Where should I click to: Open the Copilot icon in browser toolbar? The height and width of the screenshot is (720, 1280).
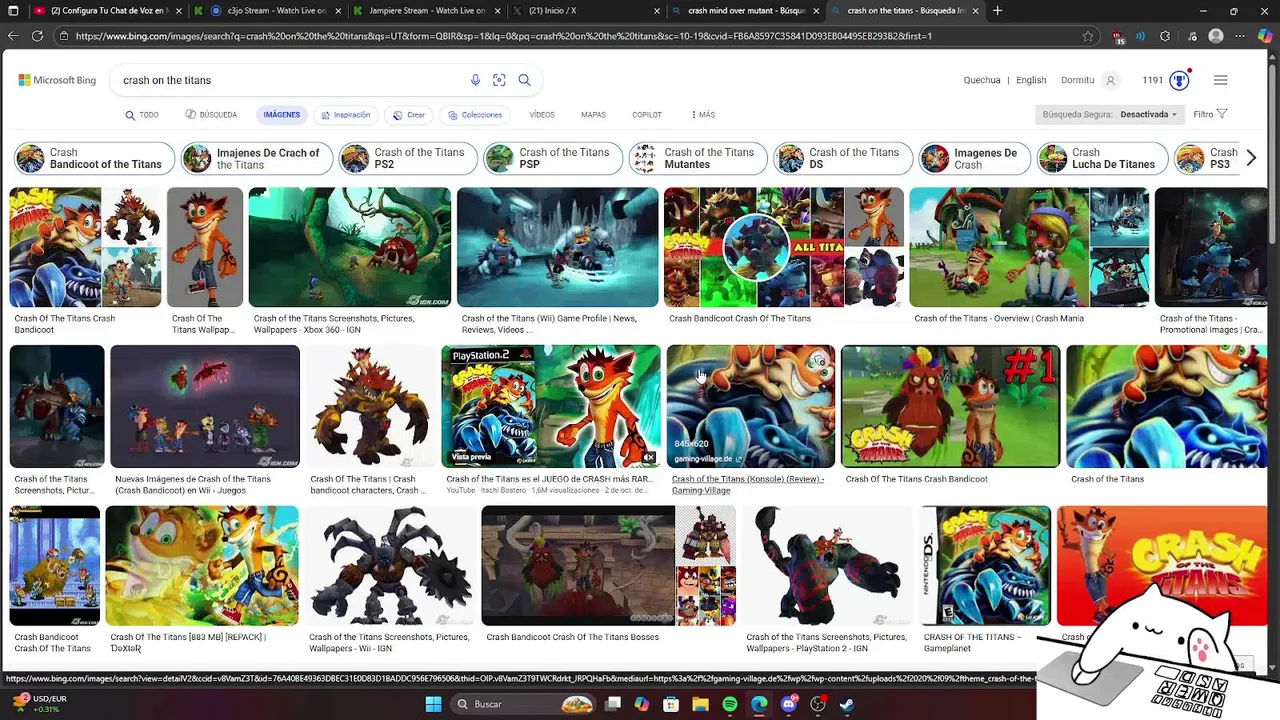coord(1265,36)
